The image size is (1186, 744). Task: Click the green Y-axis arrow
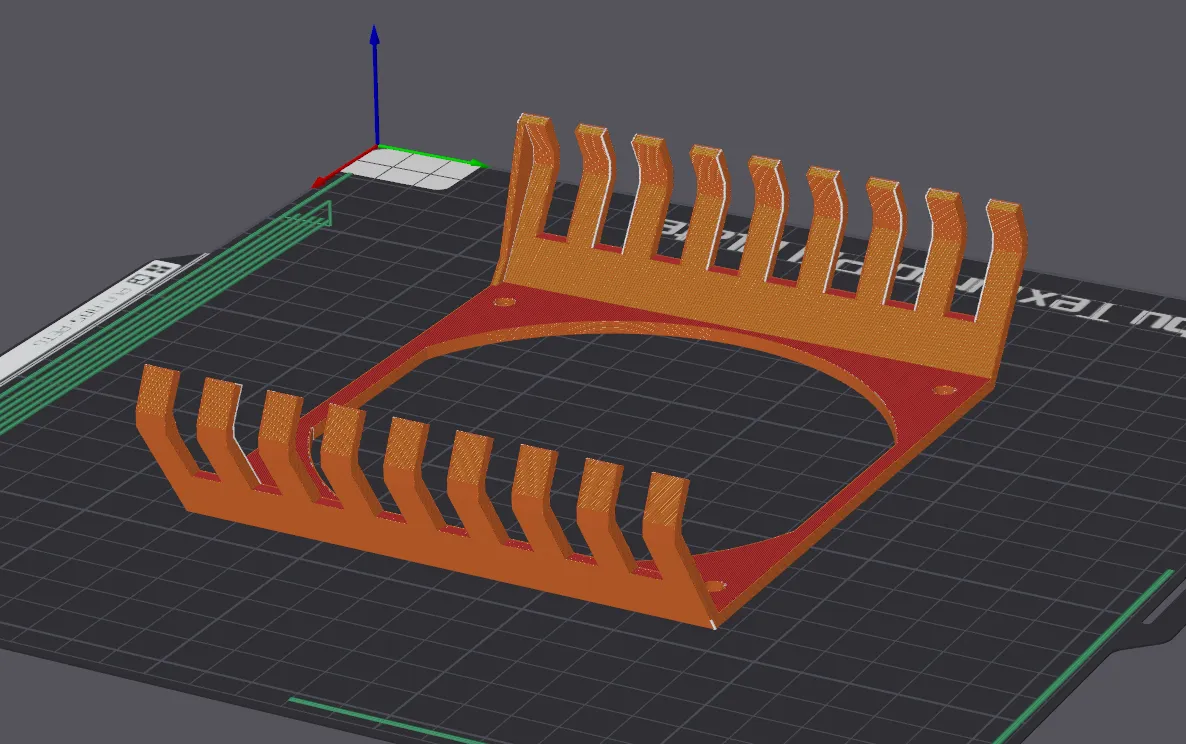pyautogui.click(x=431, y=155)
